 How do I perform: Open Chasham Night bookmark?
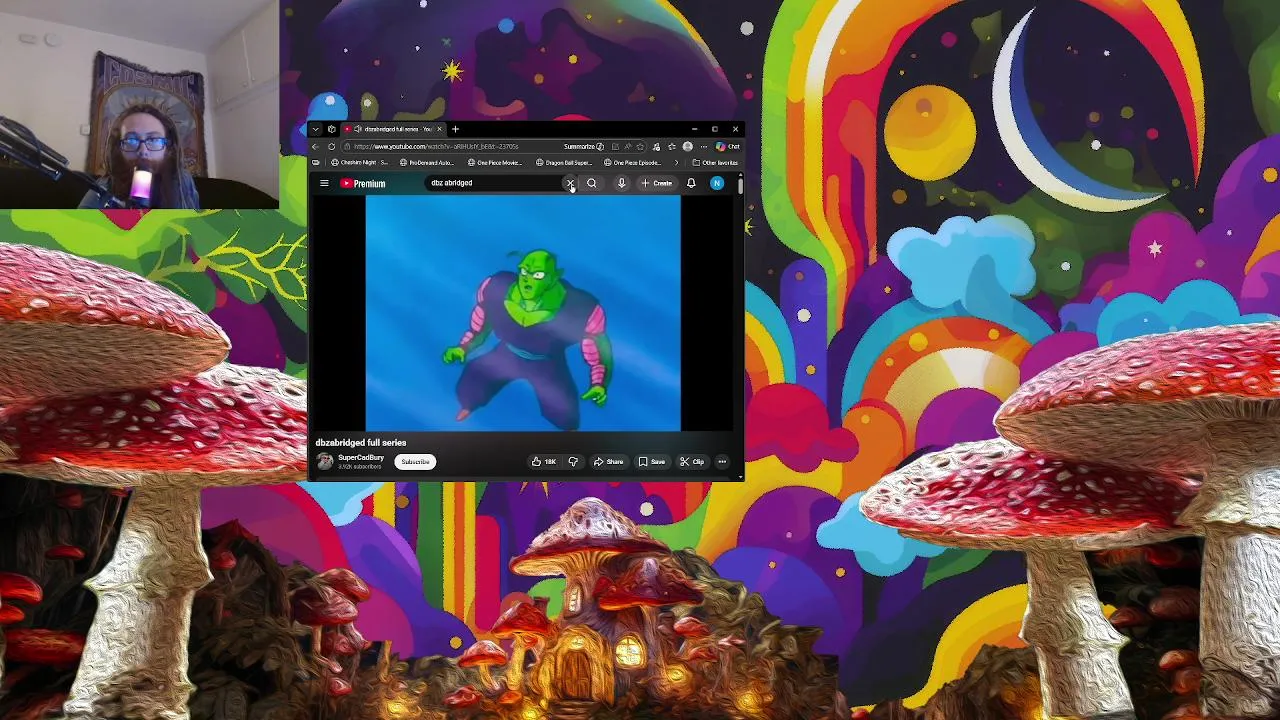360,162
